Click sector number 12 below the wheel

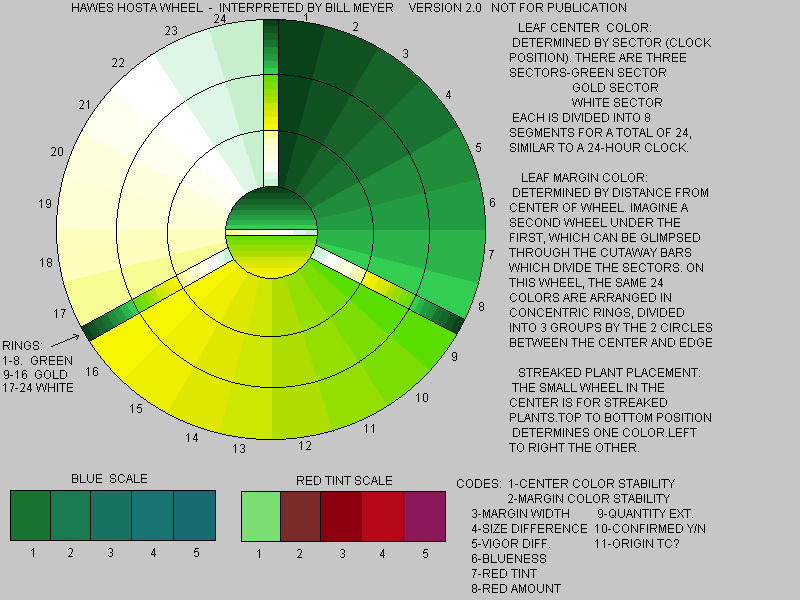305,446
